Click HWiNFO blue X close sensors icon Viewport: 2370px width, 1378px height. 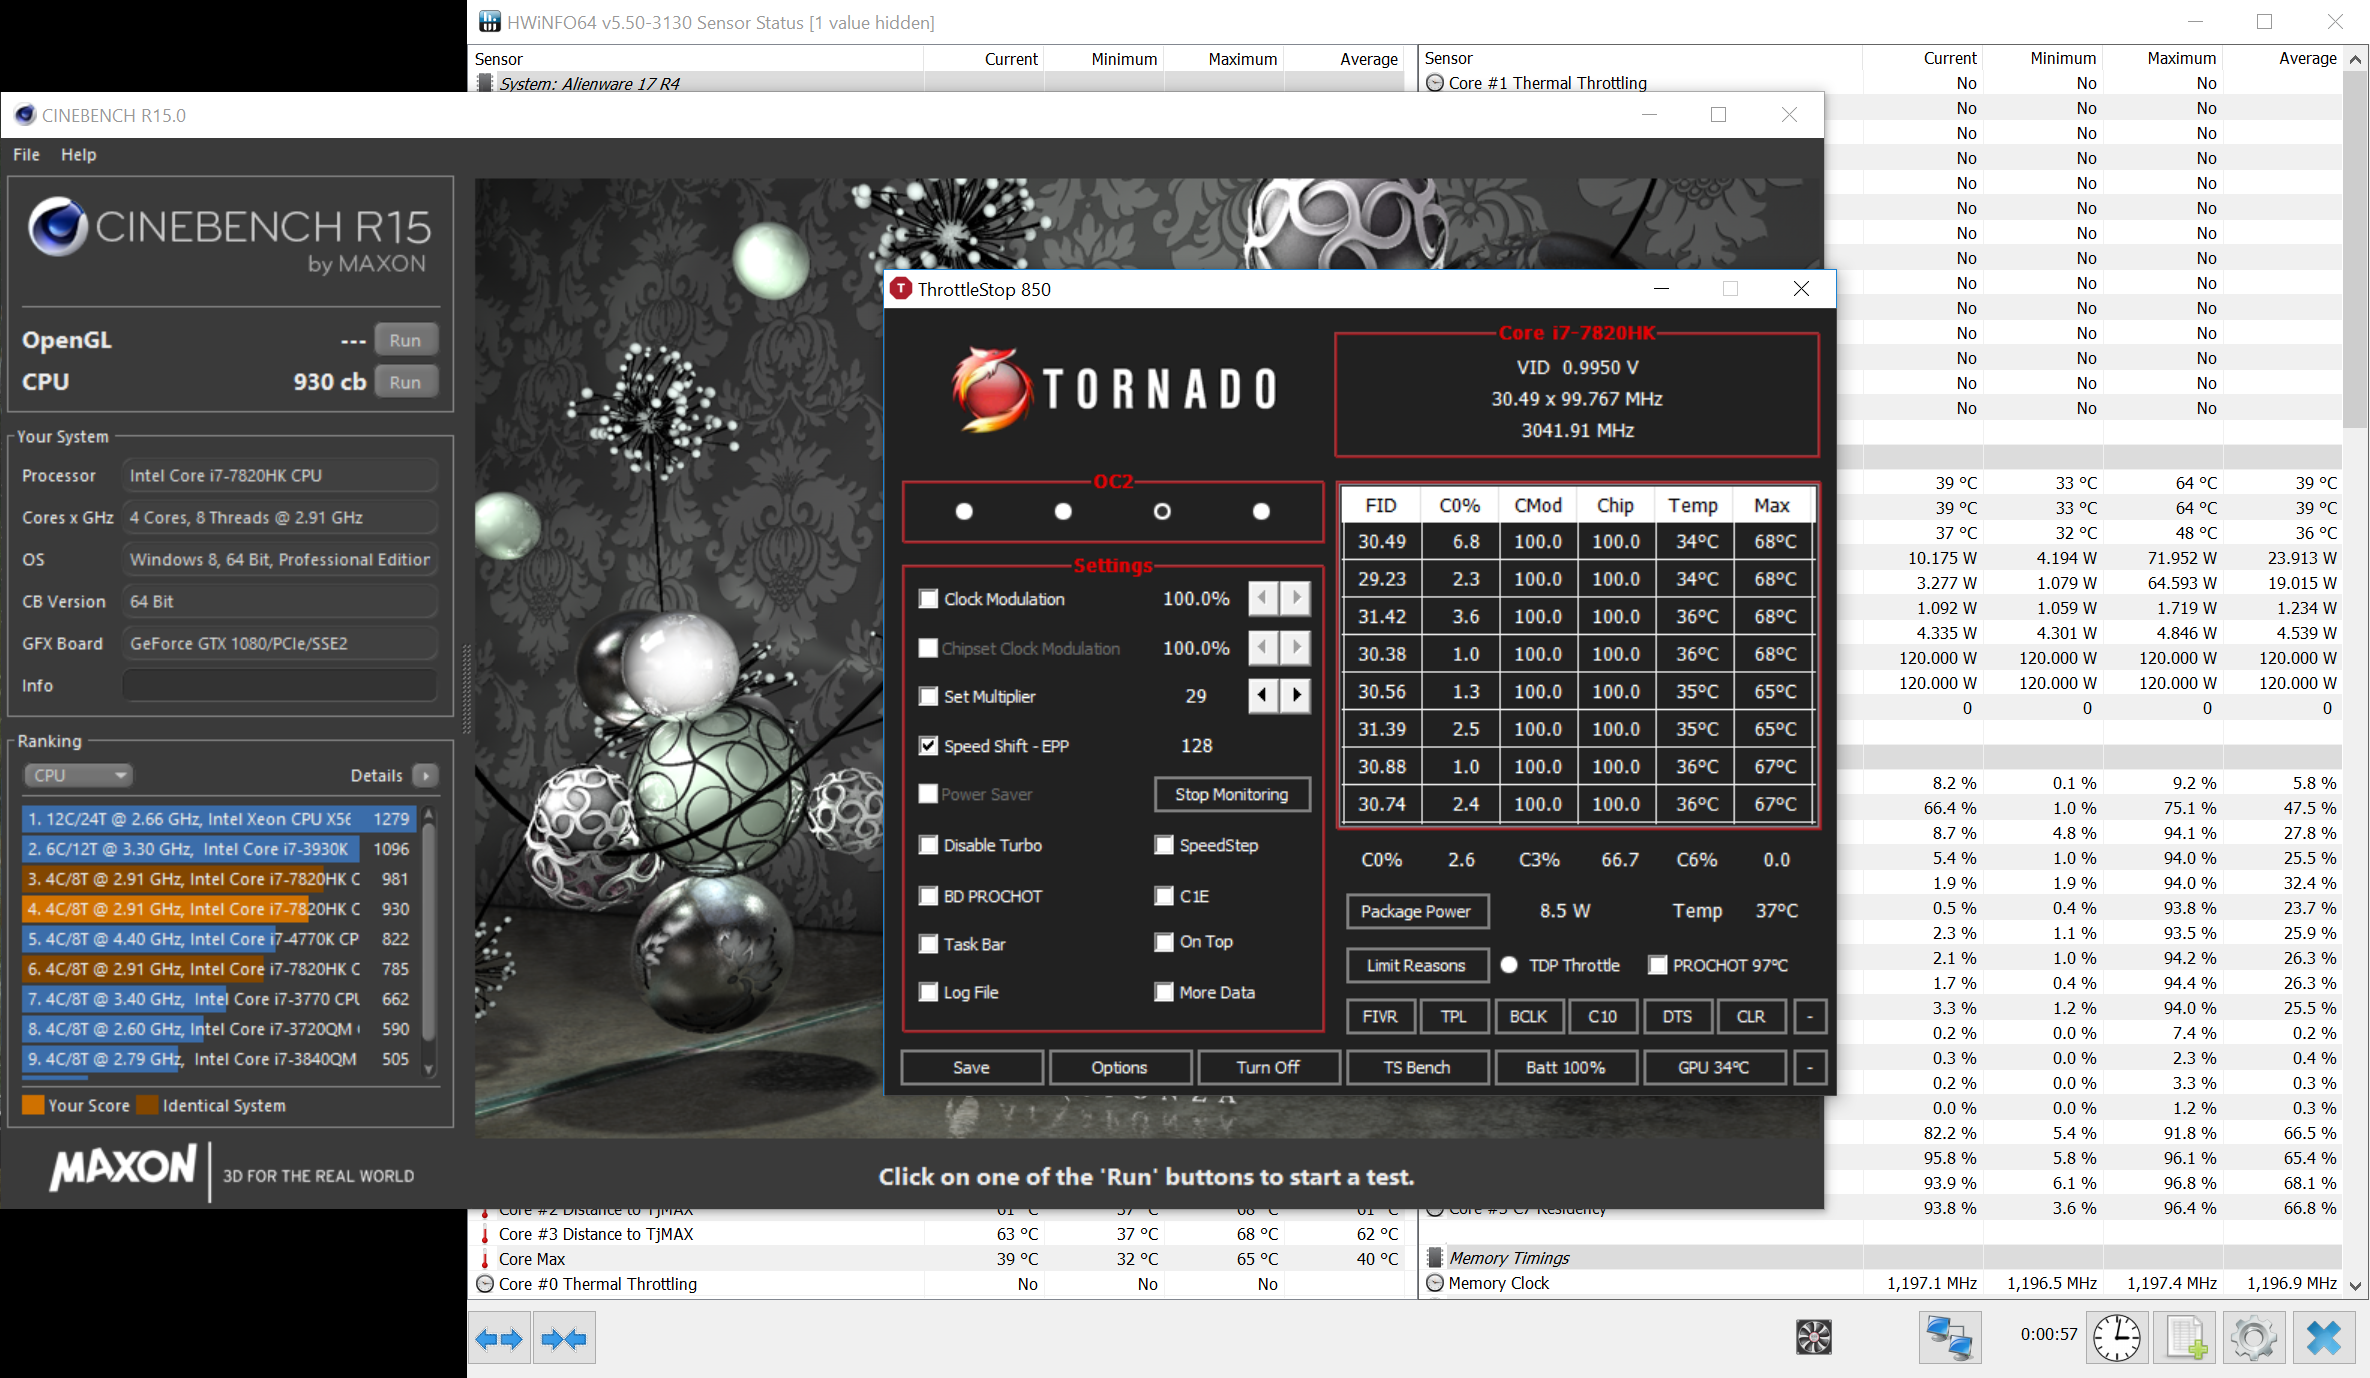click(x=2324, y=1337)
